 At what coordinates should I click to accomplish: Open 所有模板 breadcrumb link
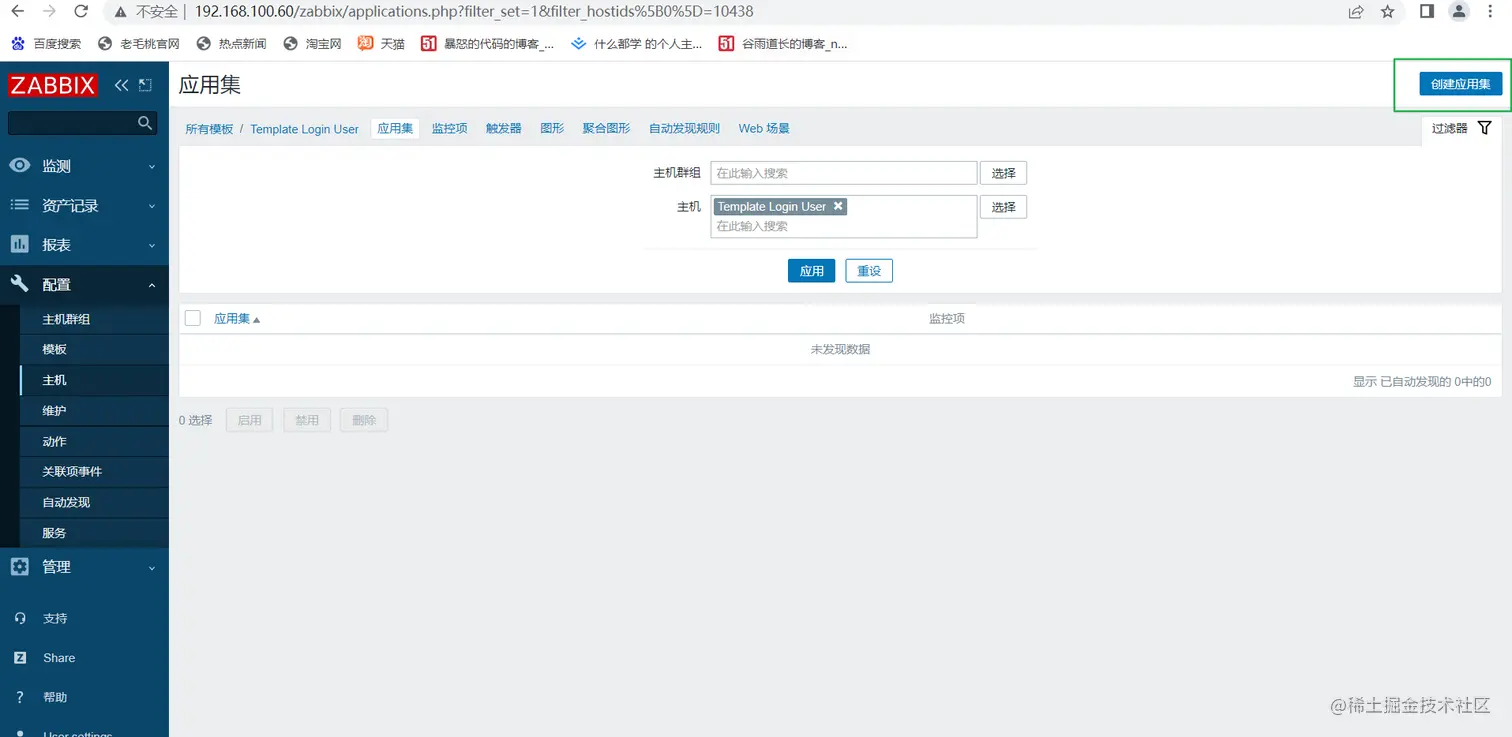coord(209,129)
